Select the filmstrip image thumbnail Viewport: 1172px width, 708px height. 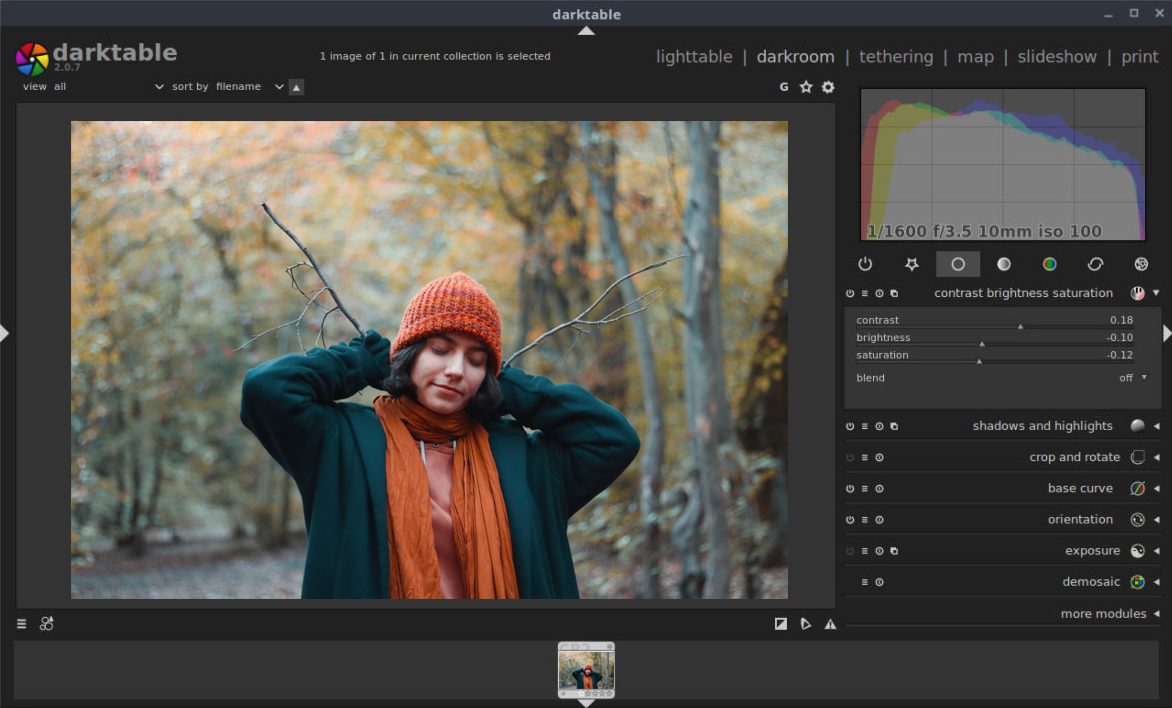tap(586, 670)
